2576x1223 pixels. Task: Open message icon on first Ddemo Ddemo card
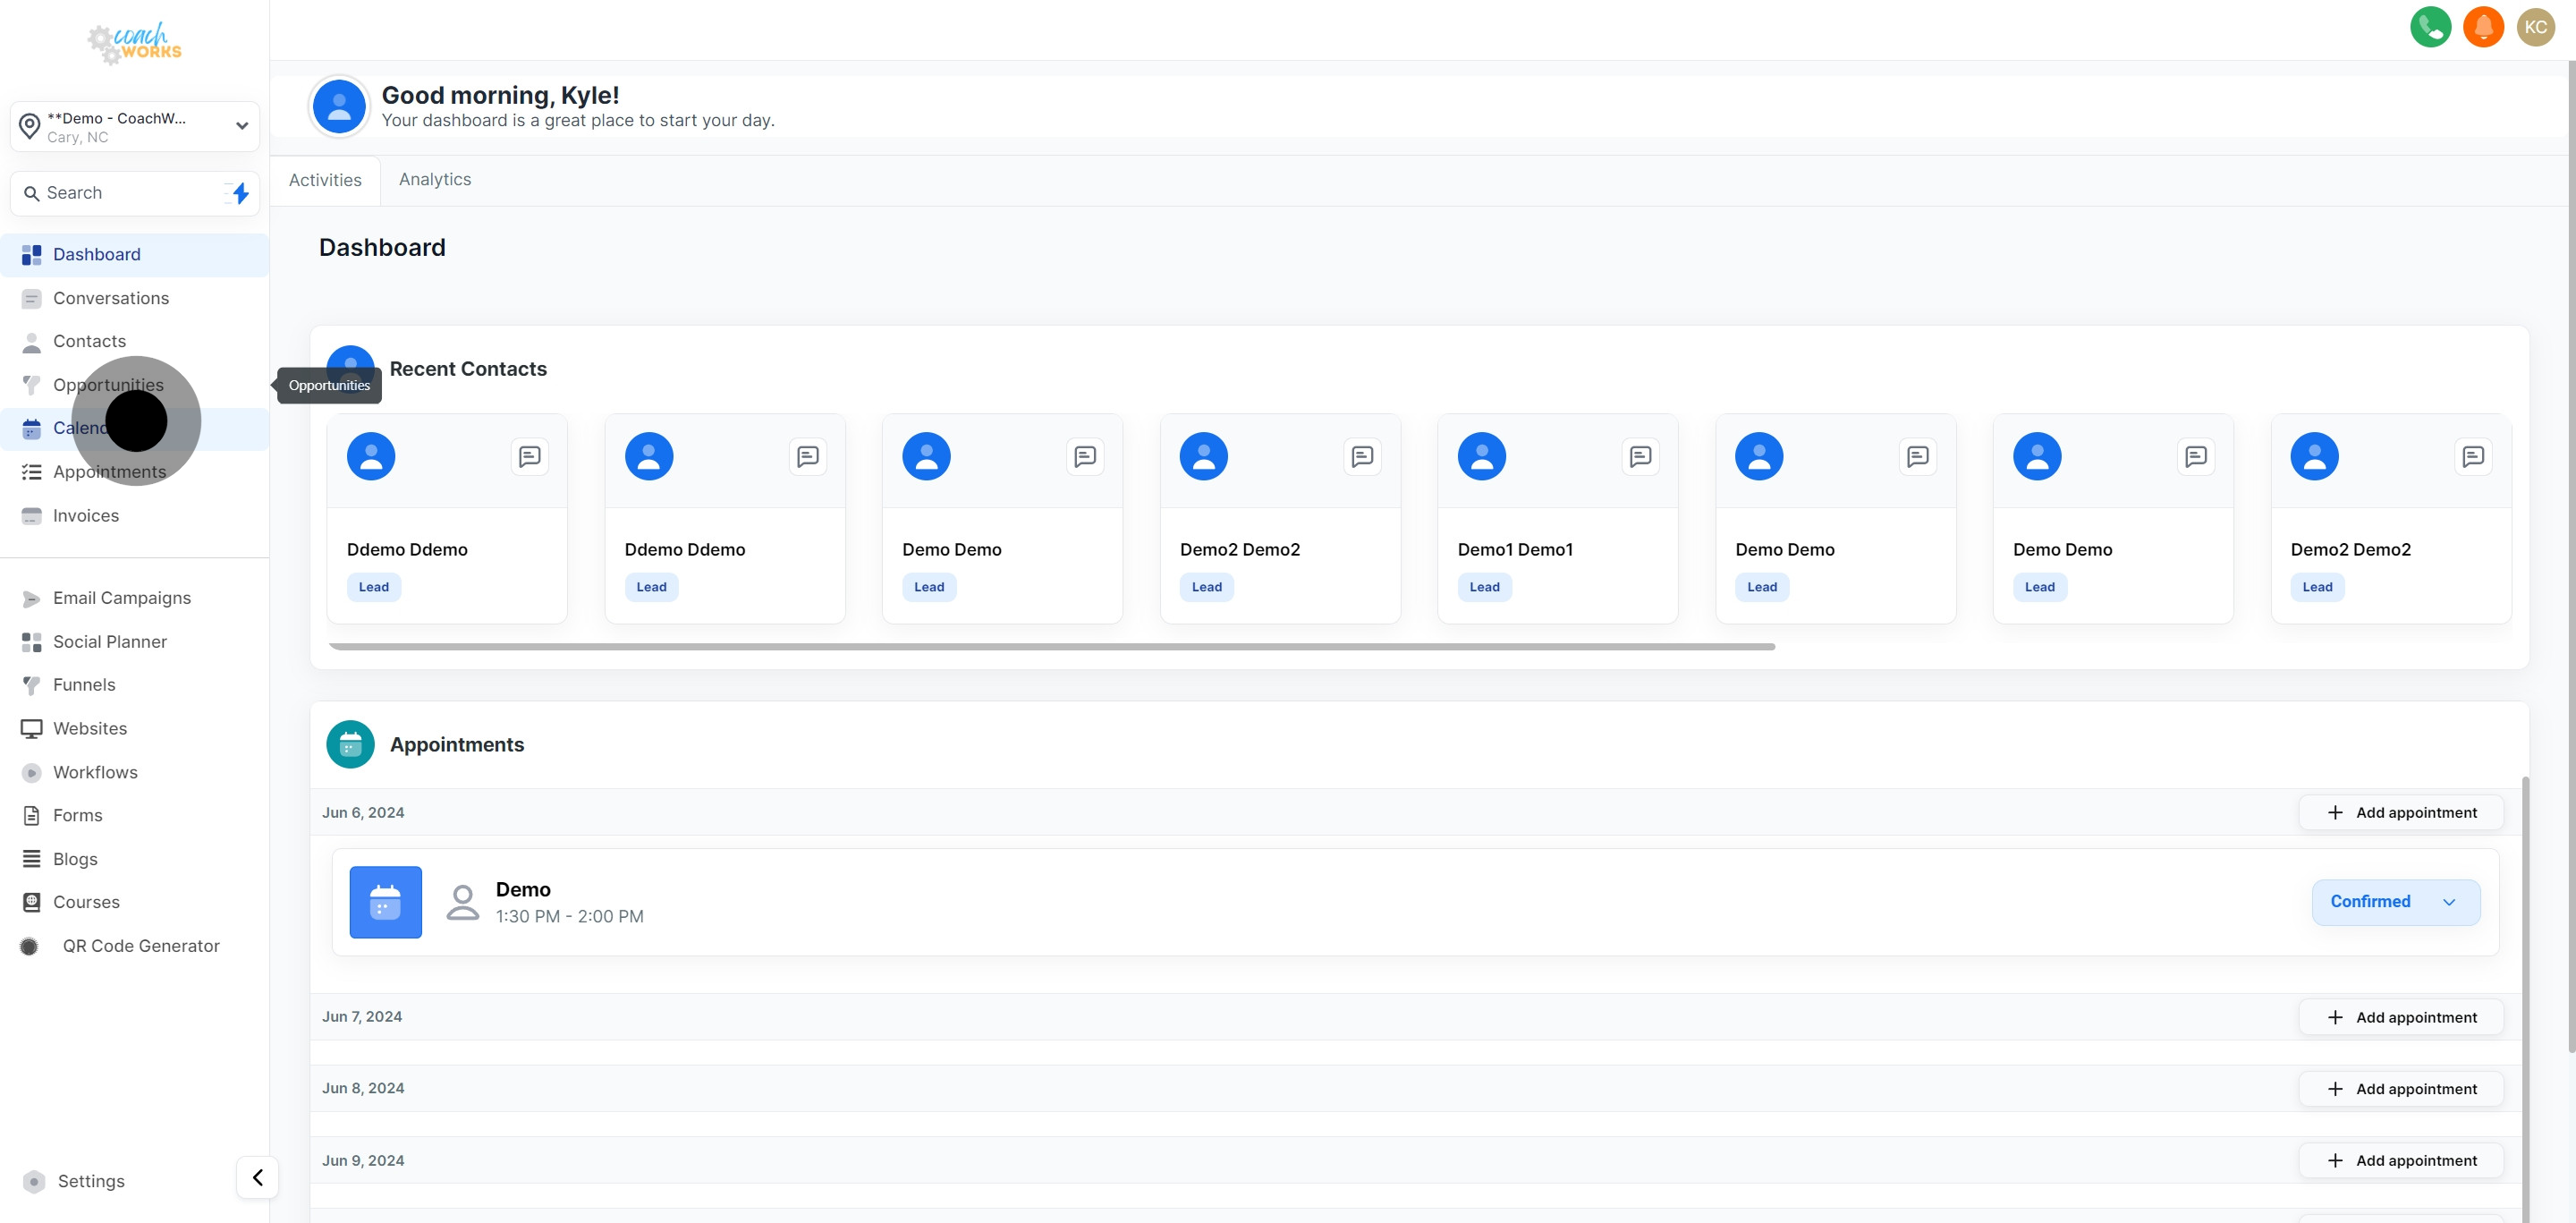pos(530,457)
